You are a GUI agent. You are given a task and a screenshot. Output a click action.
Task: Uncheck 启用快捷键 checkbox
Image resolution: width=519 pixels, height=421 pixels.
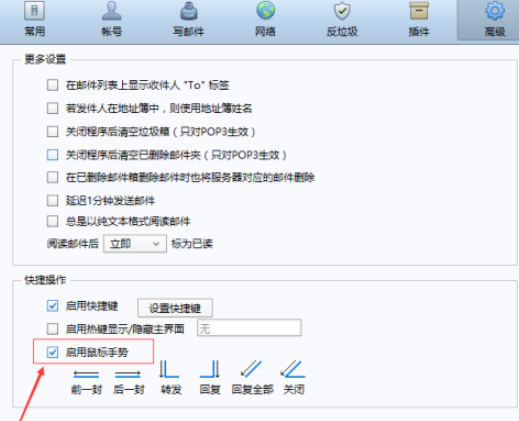tap(52, 306)
